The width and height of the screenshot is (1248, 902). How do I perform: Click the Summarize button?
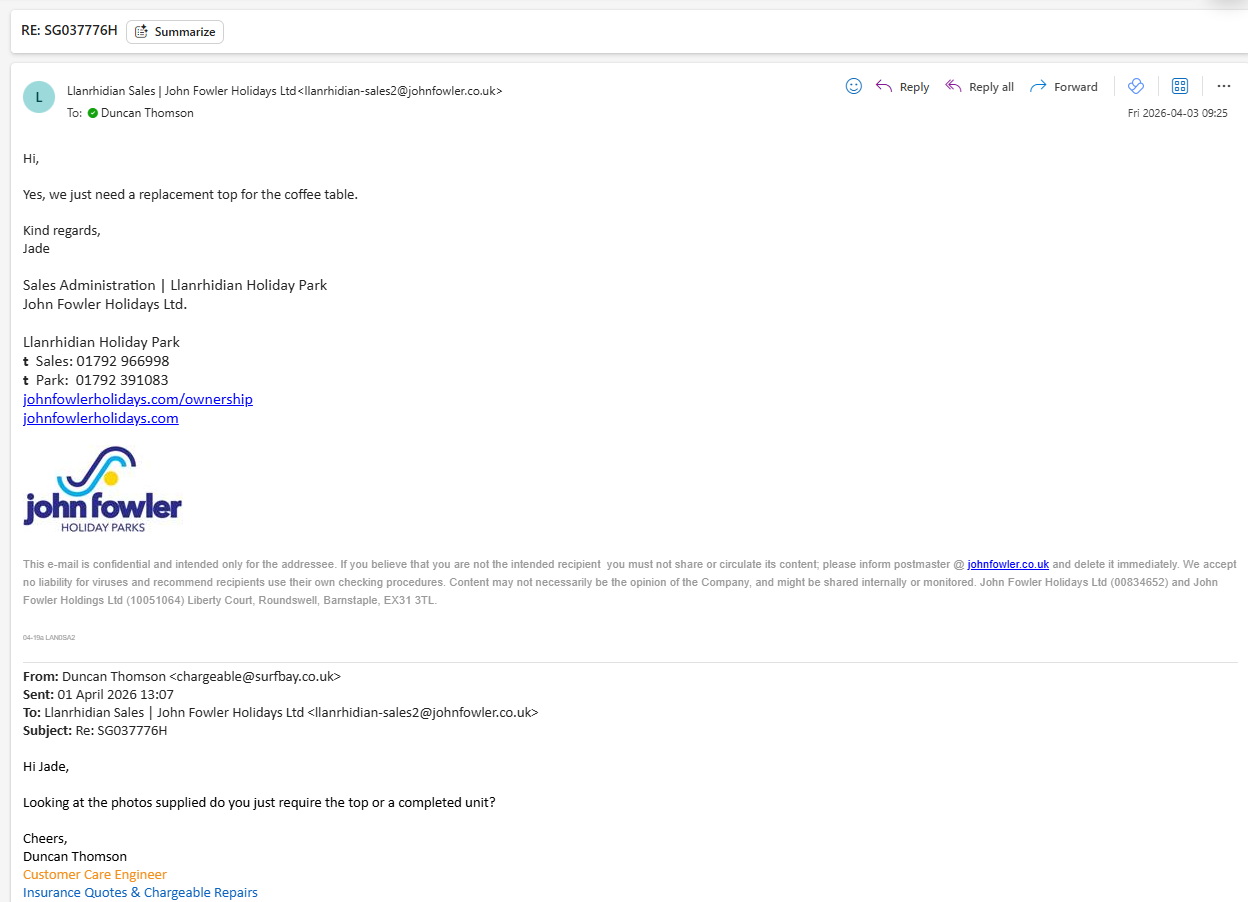point(175,32)
